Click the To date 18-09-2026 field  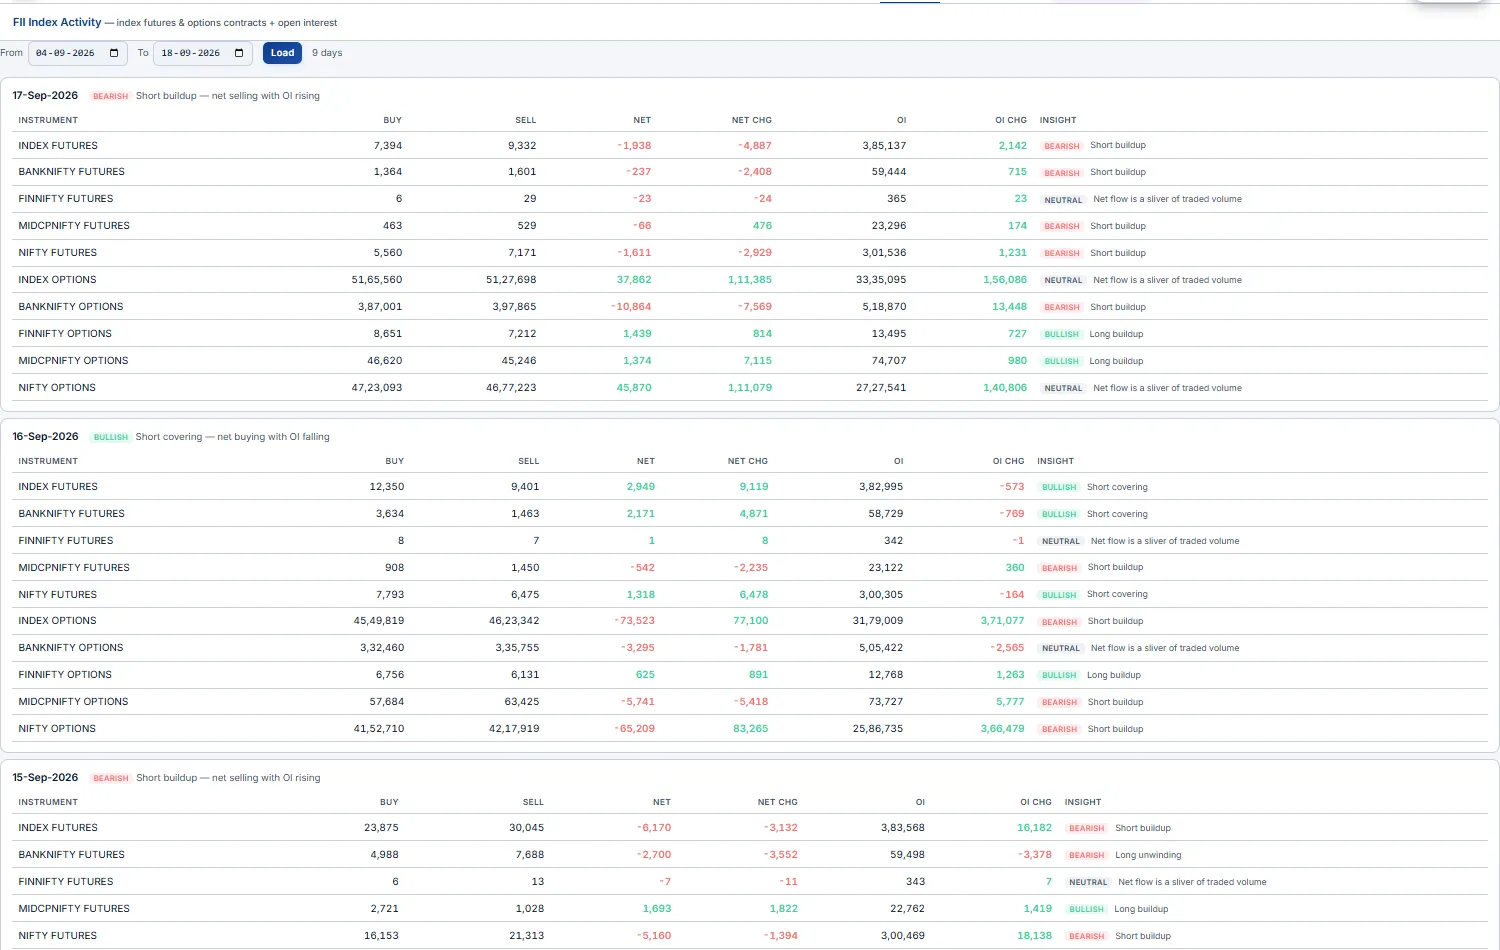pyautogui.click(x=203, y=53)
